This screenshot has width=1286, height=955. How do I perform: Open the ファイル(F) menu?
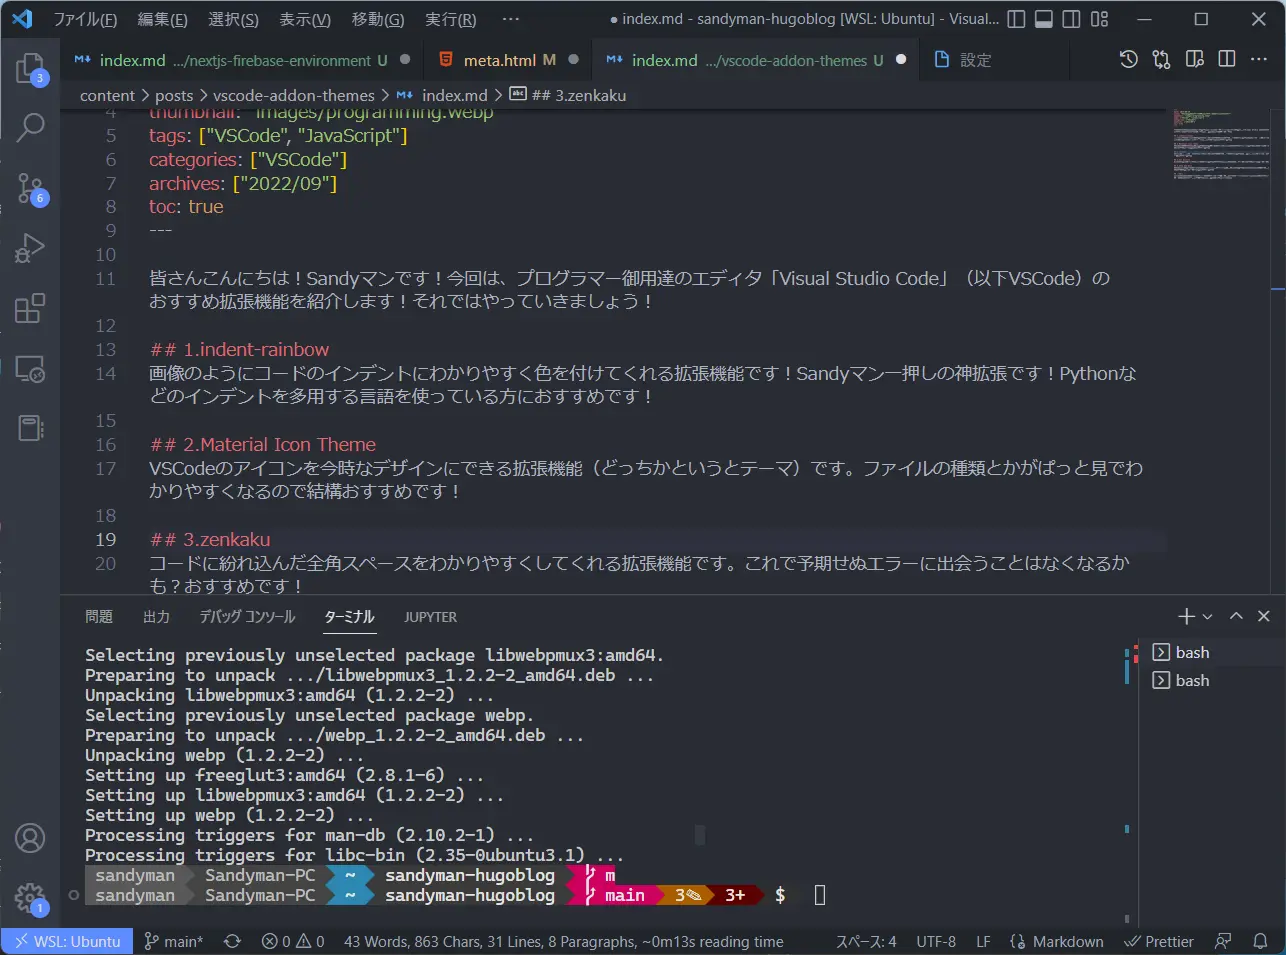point(85,19)
